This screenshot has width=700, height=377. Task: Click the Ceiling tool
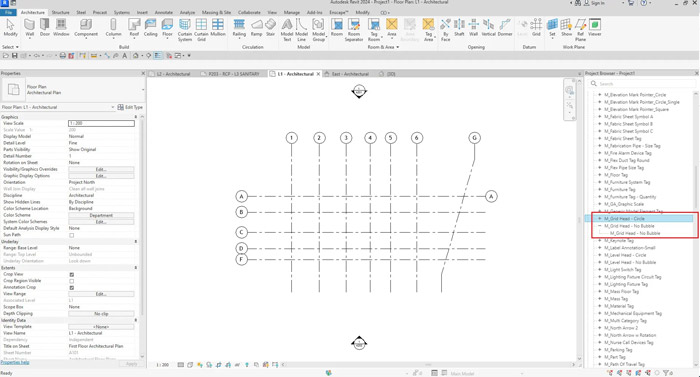coord(150,27)
